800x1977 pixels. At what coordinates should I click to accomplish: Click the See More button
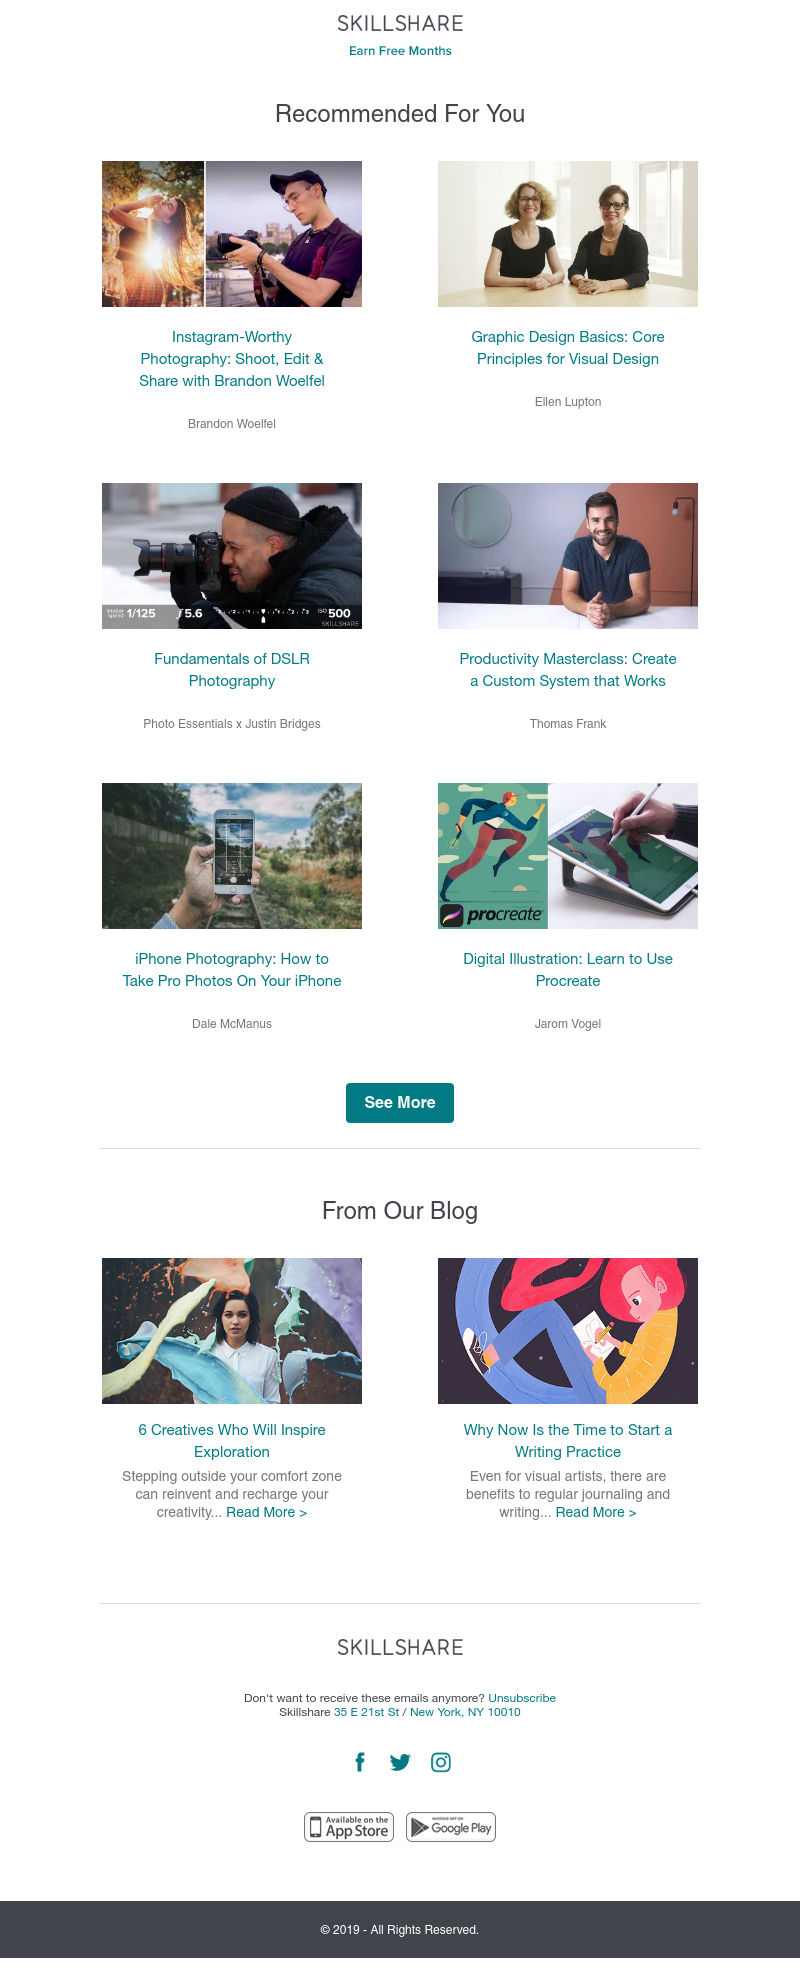click(x=400, y=1103)
